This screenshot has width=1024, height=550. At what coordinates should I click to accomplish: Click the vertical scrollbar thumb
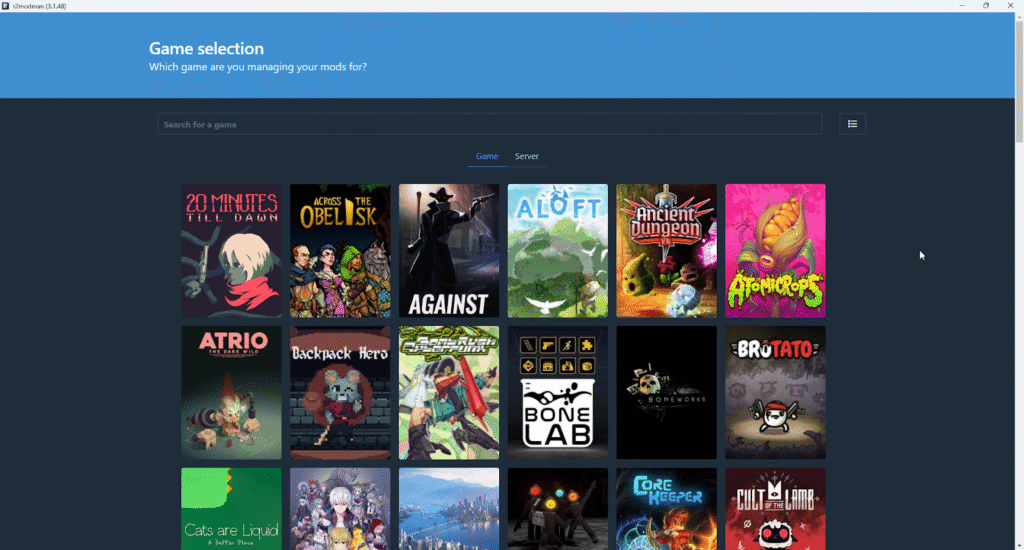(x=1019, y=80)
